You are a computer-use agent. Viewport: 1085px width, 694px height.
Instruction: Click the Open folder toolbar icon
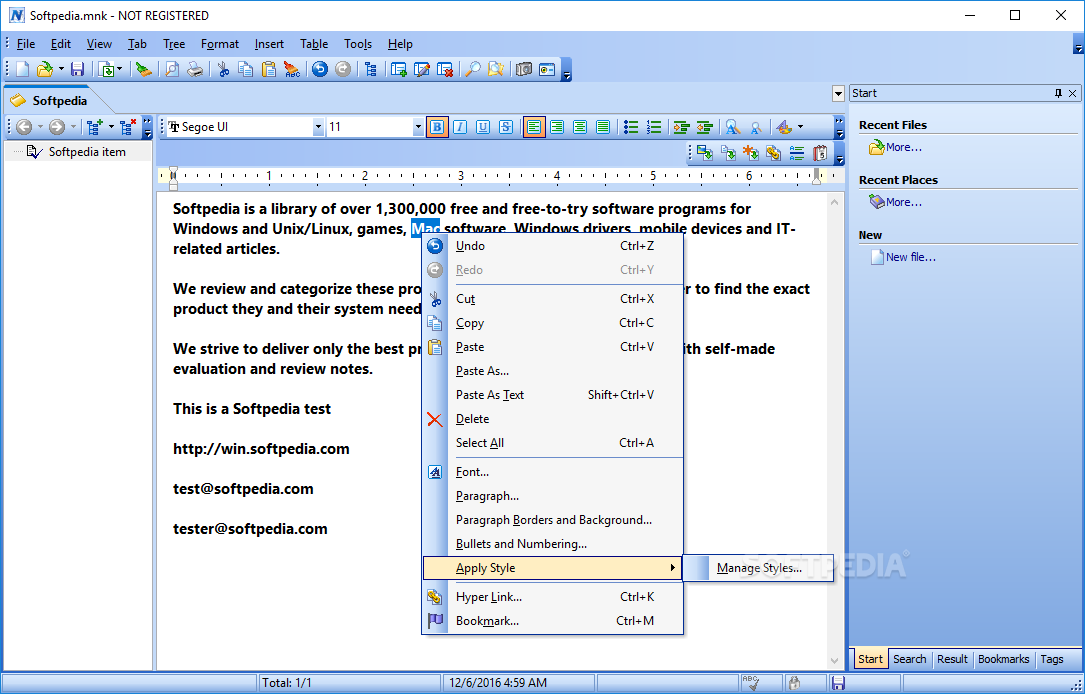[x=45, y=69]
